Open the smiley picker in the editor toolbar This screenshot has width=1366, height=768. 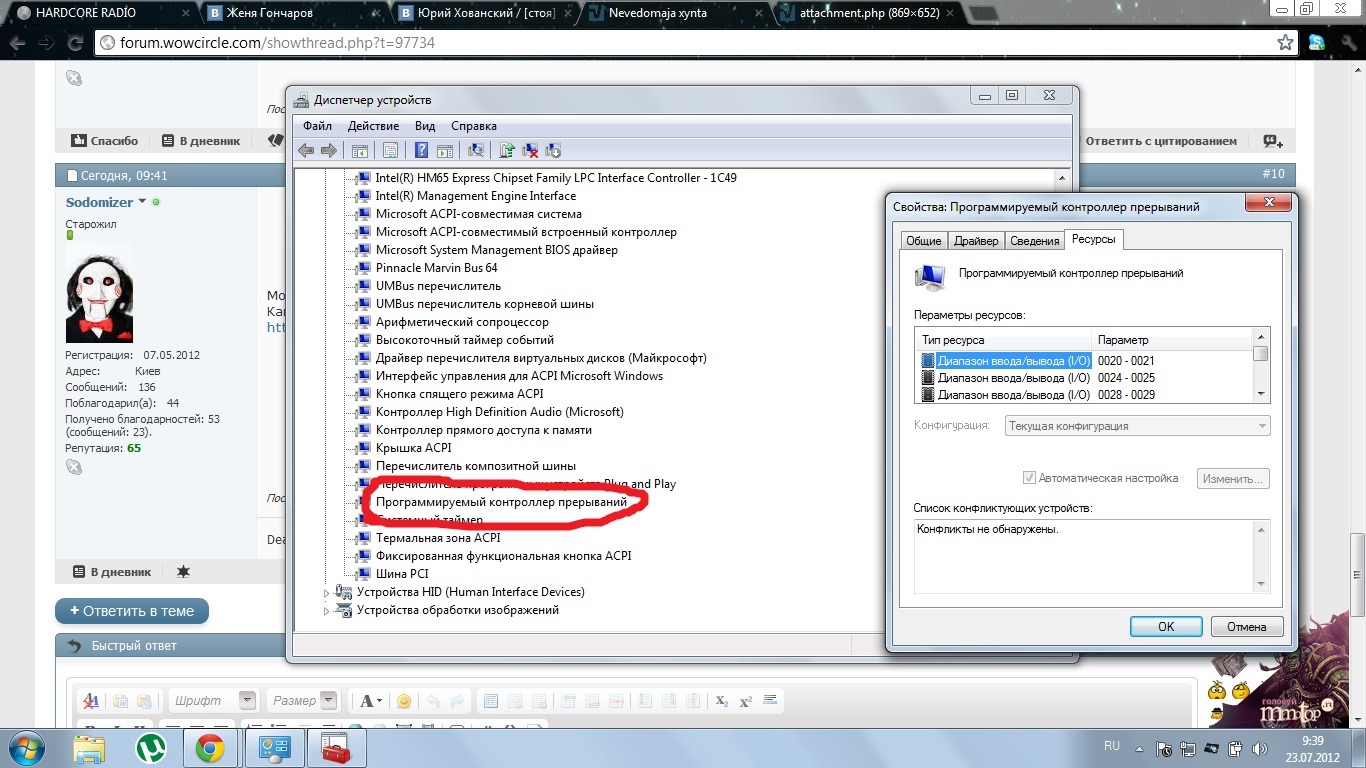coord(404,701)
